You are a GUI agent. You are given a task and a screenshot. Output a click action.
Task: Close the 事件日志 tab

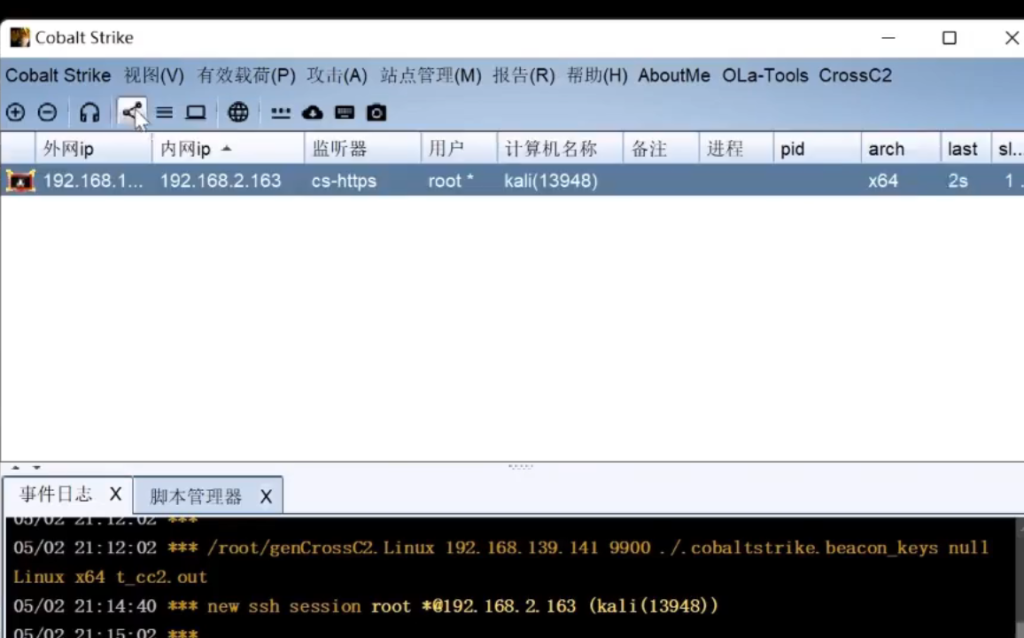116,494
